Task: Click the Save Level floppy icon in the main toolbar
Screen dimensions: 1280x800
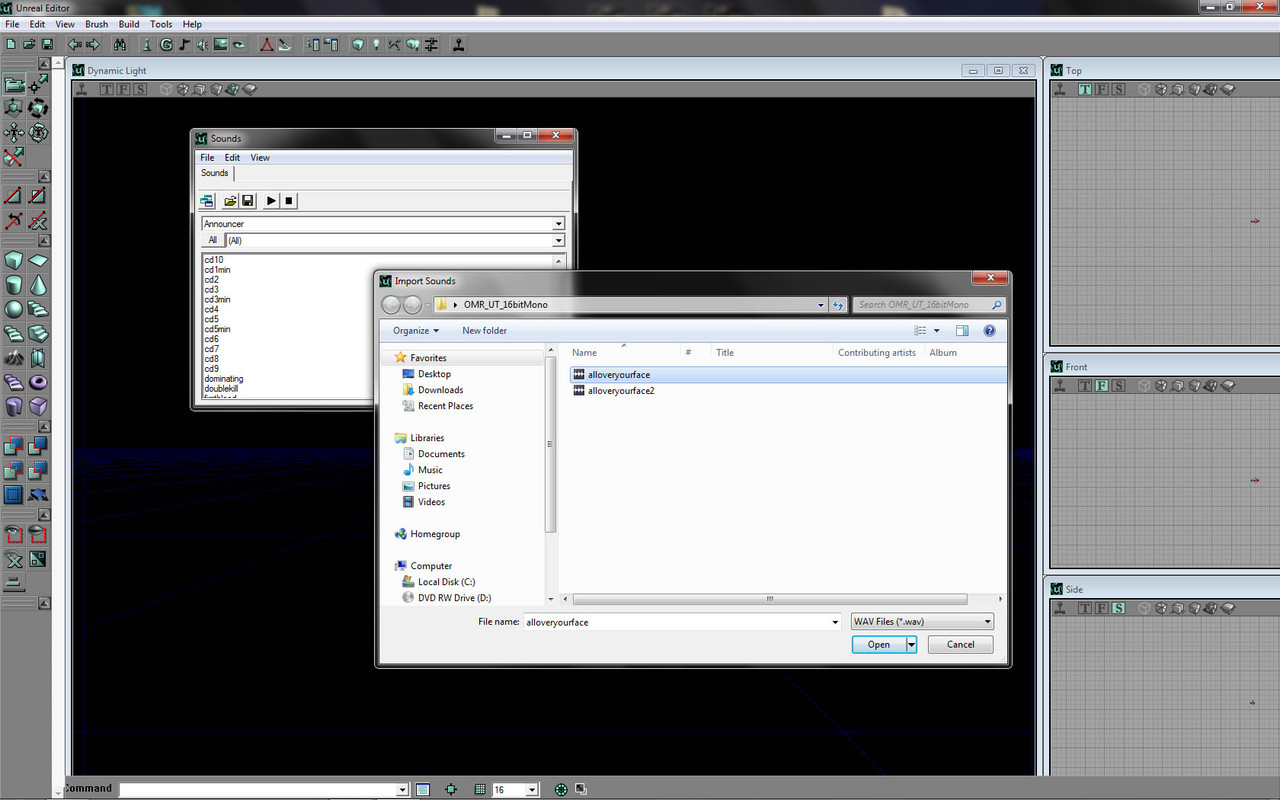Action: pyautogui.click(x=48, y=45)
